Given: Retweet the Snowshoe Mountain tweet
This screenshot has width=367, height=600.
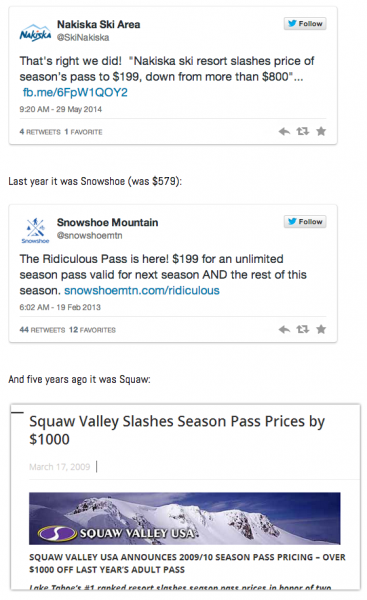Looking at the screenshot, I should [303, 329].
